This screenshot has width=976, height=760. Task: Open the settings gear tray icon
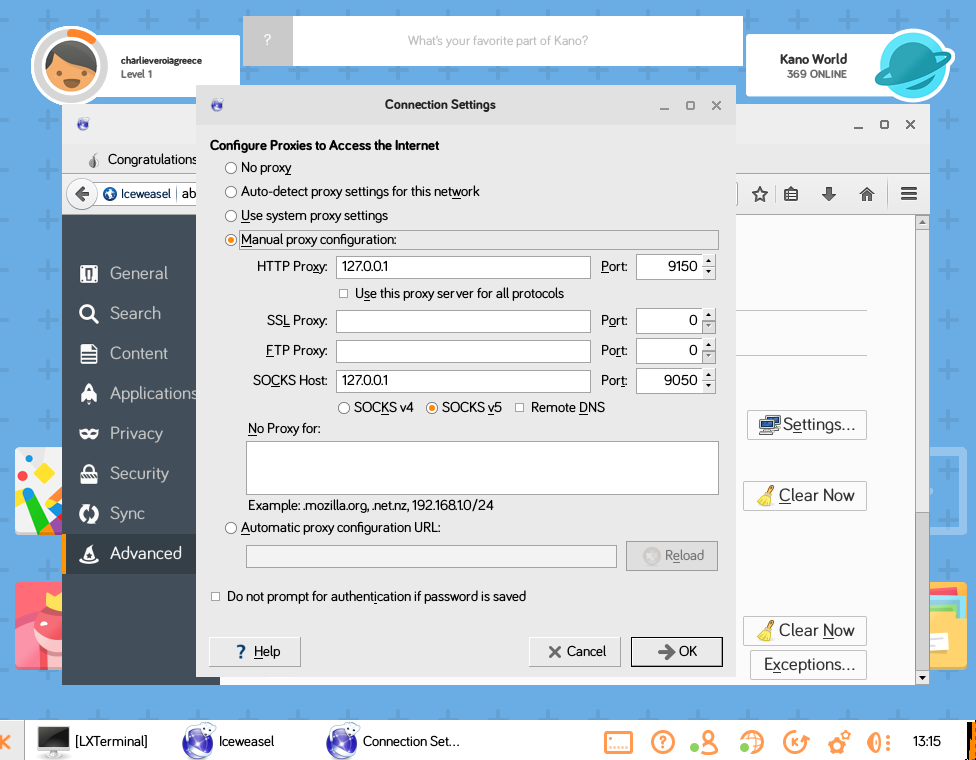coord(839,742)
